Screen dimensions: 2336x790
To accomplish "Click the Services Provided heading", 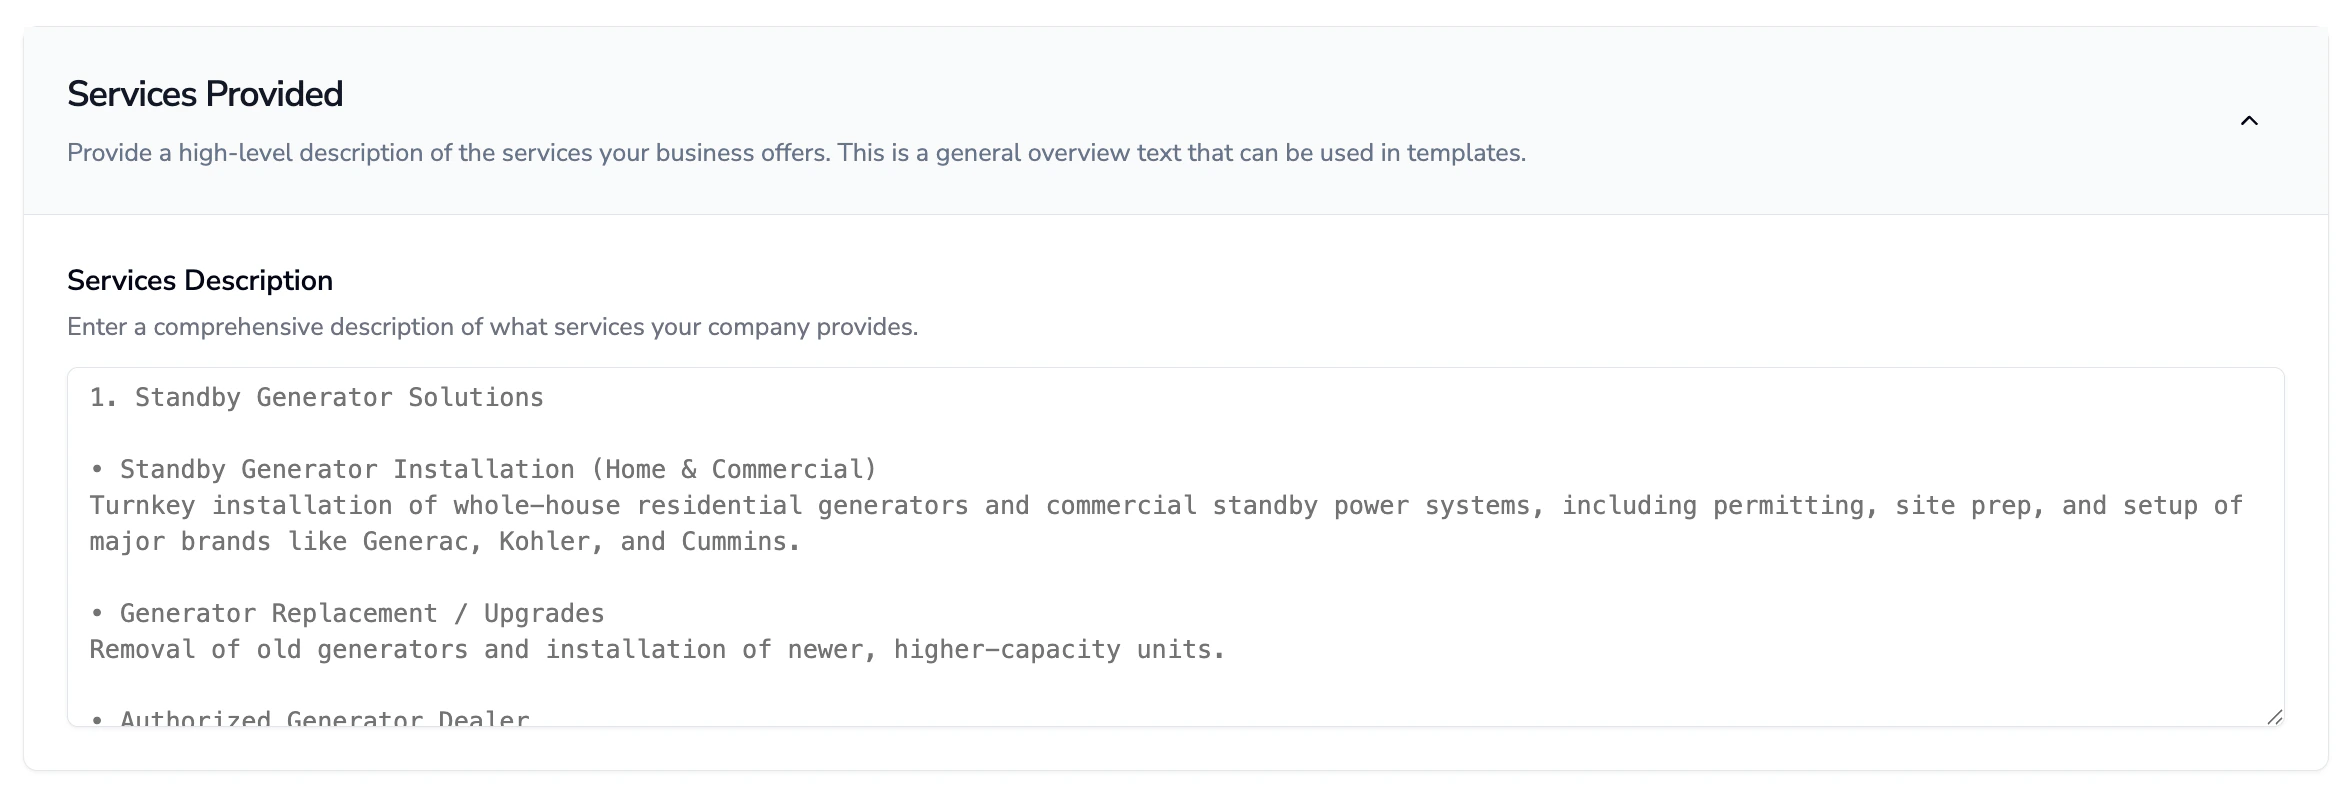I will tap(205, 94).
